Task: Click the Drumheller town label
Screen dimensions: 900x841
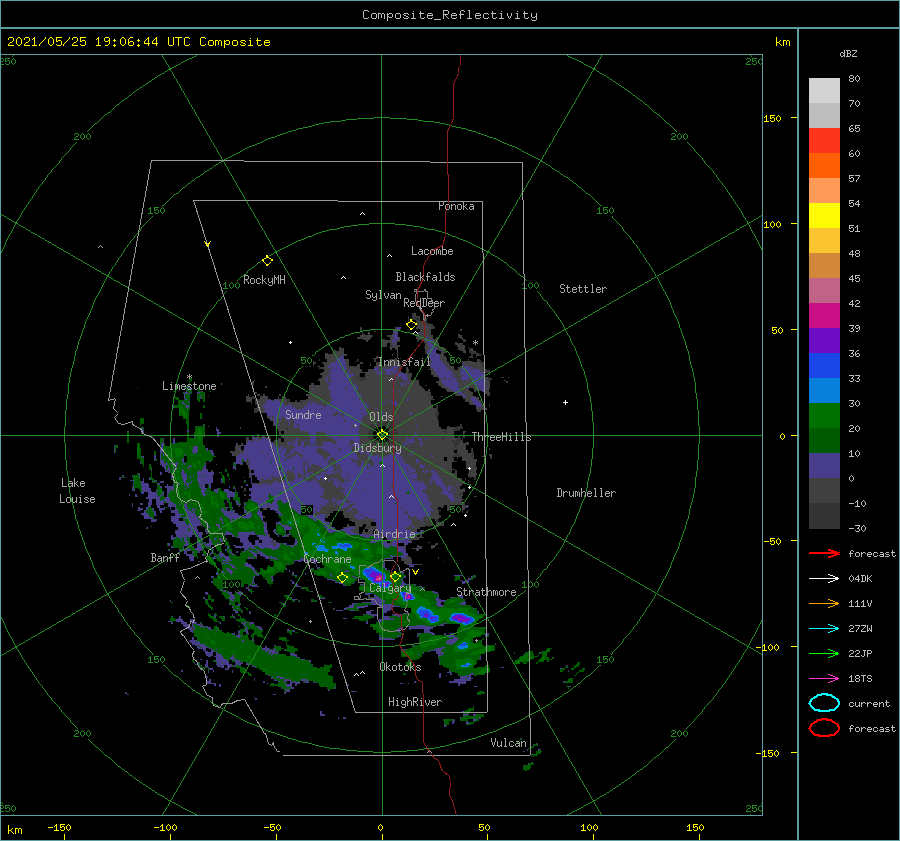Action: tap(586, 493)
